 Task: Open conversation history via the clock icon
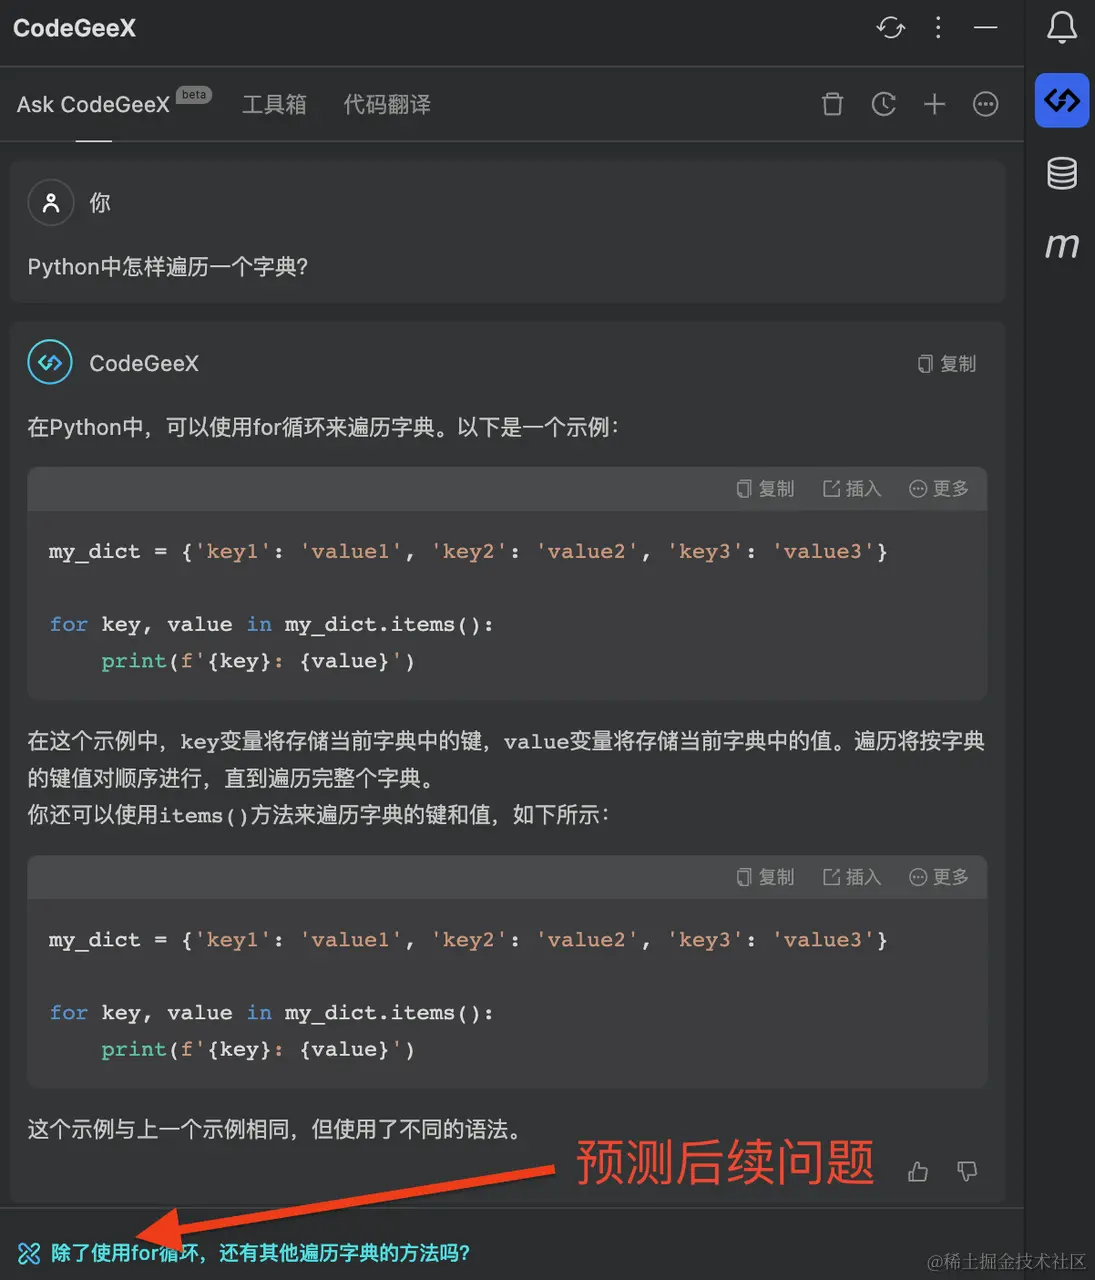click(x=884, y=104)
